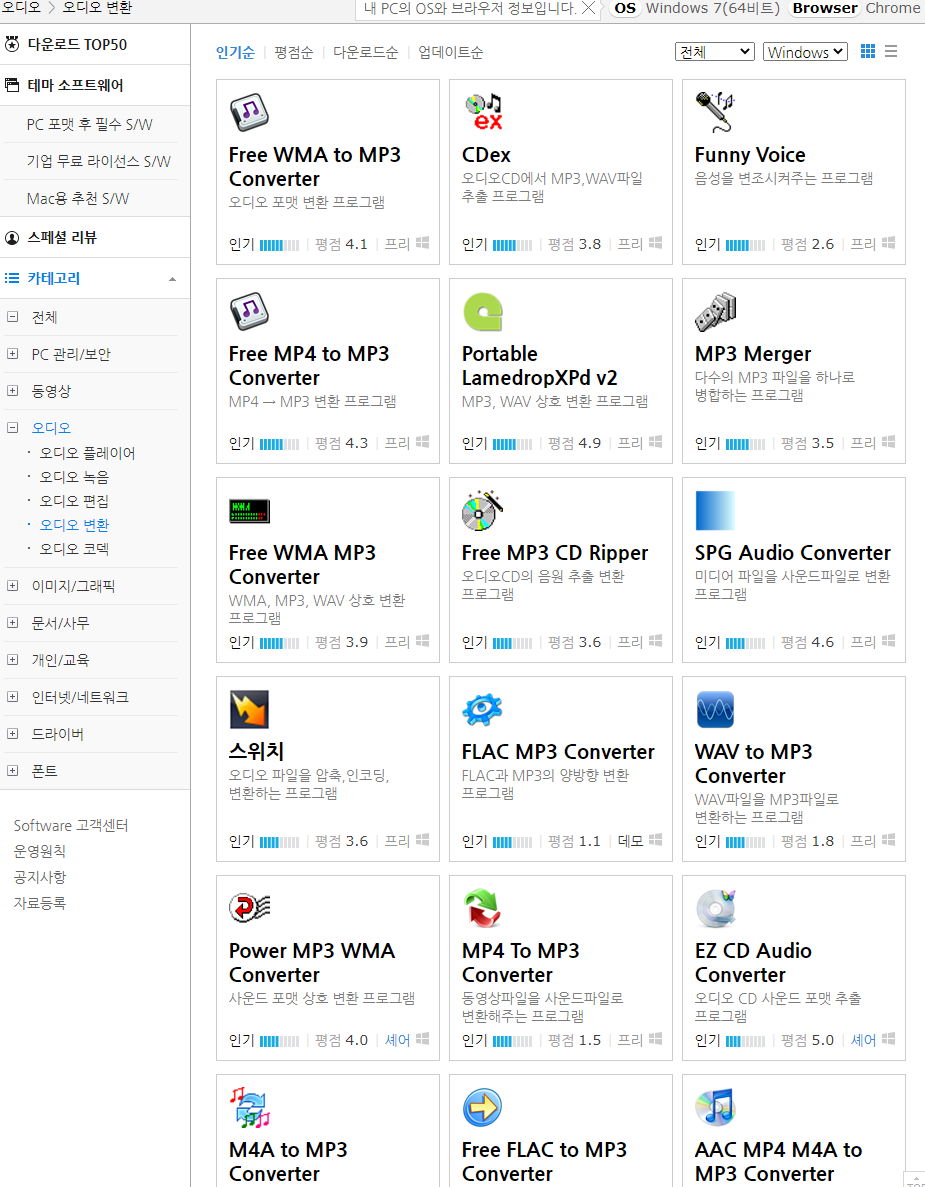Sort by 평점순
This screenshot has width=925, height=1187.
[x=294, y=52]
